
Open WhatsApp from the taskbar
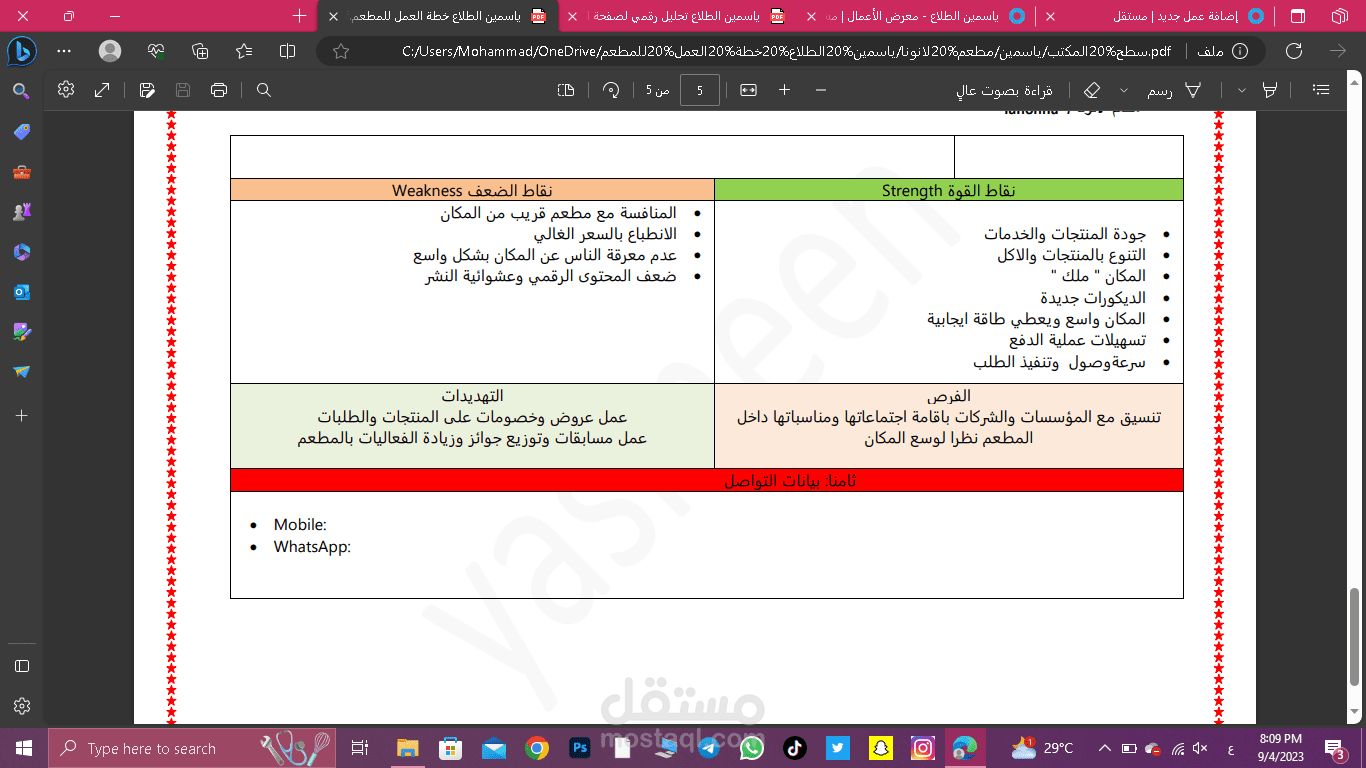[751, 748]
